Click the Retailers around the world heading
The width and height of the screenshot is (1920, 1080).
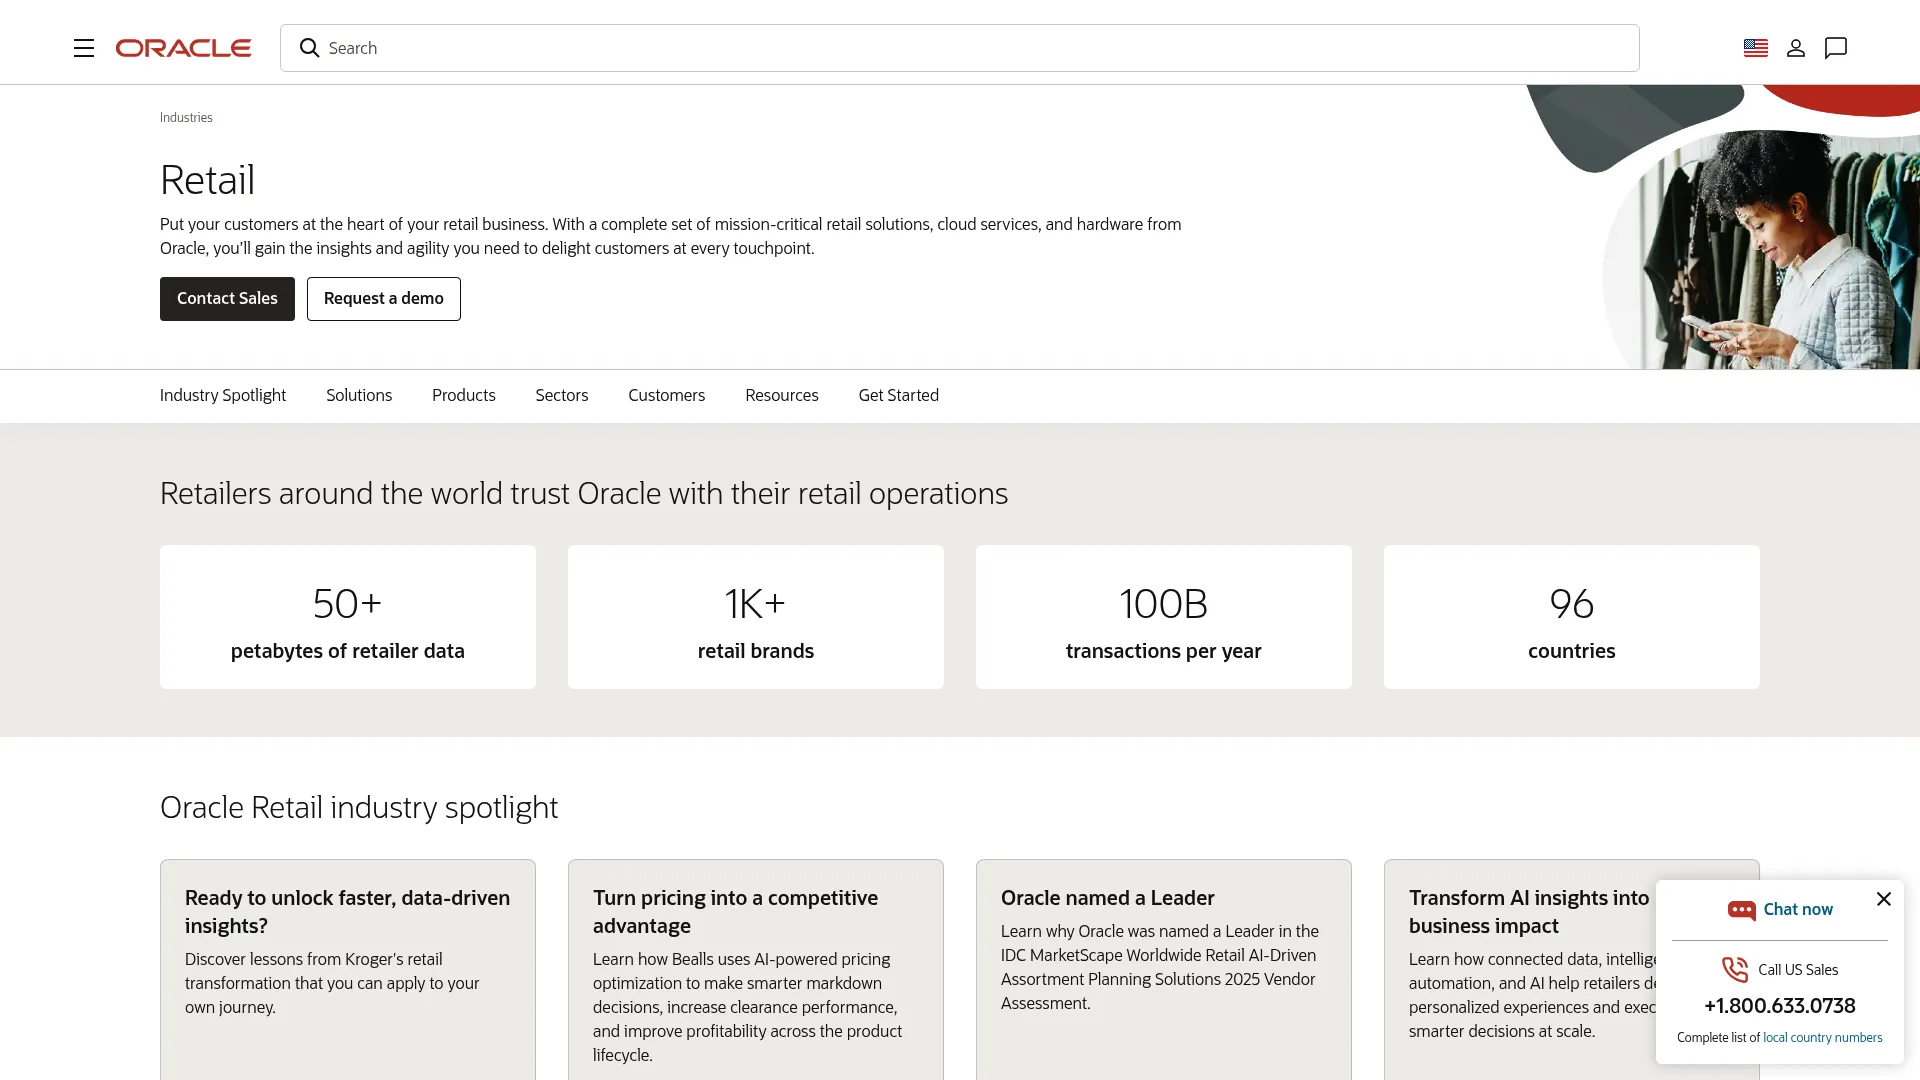[x=584, y=493]
